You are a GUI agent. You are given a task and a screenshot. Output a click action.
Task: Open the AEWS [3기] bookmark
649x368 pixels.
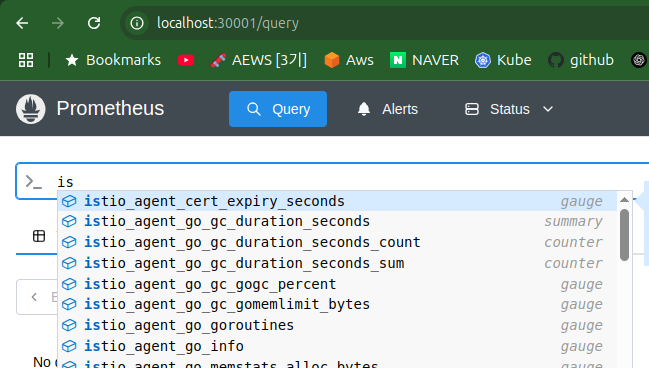tap(259, 60)
